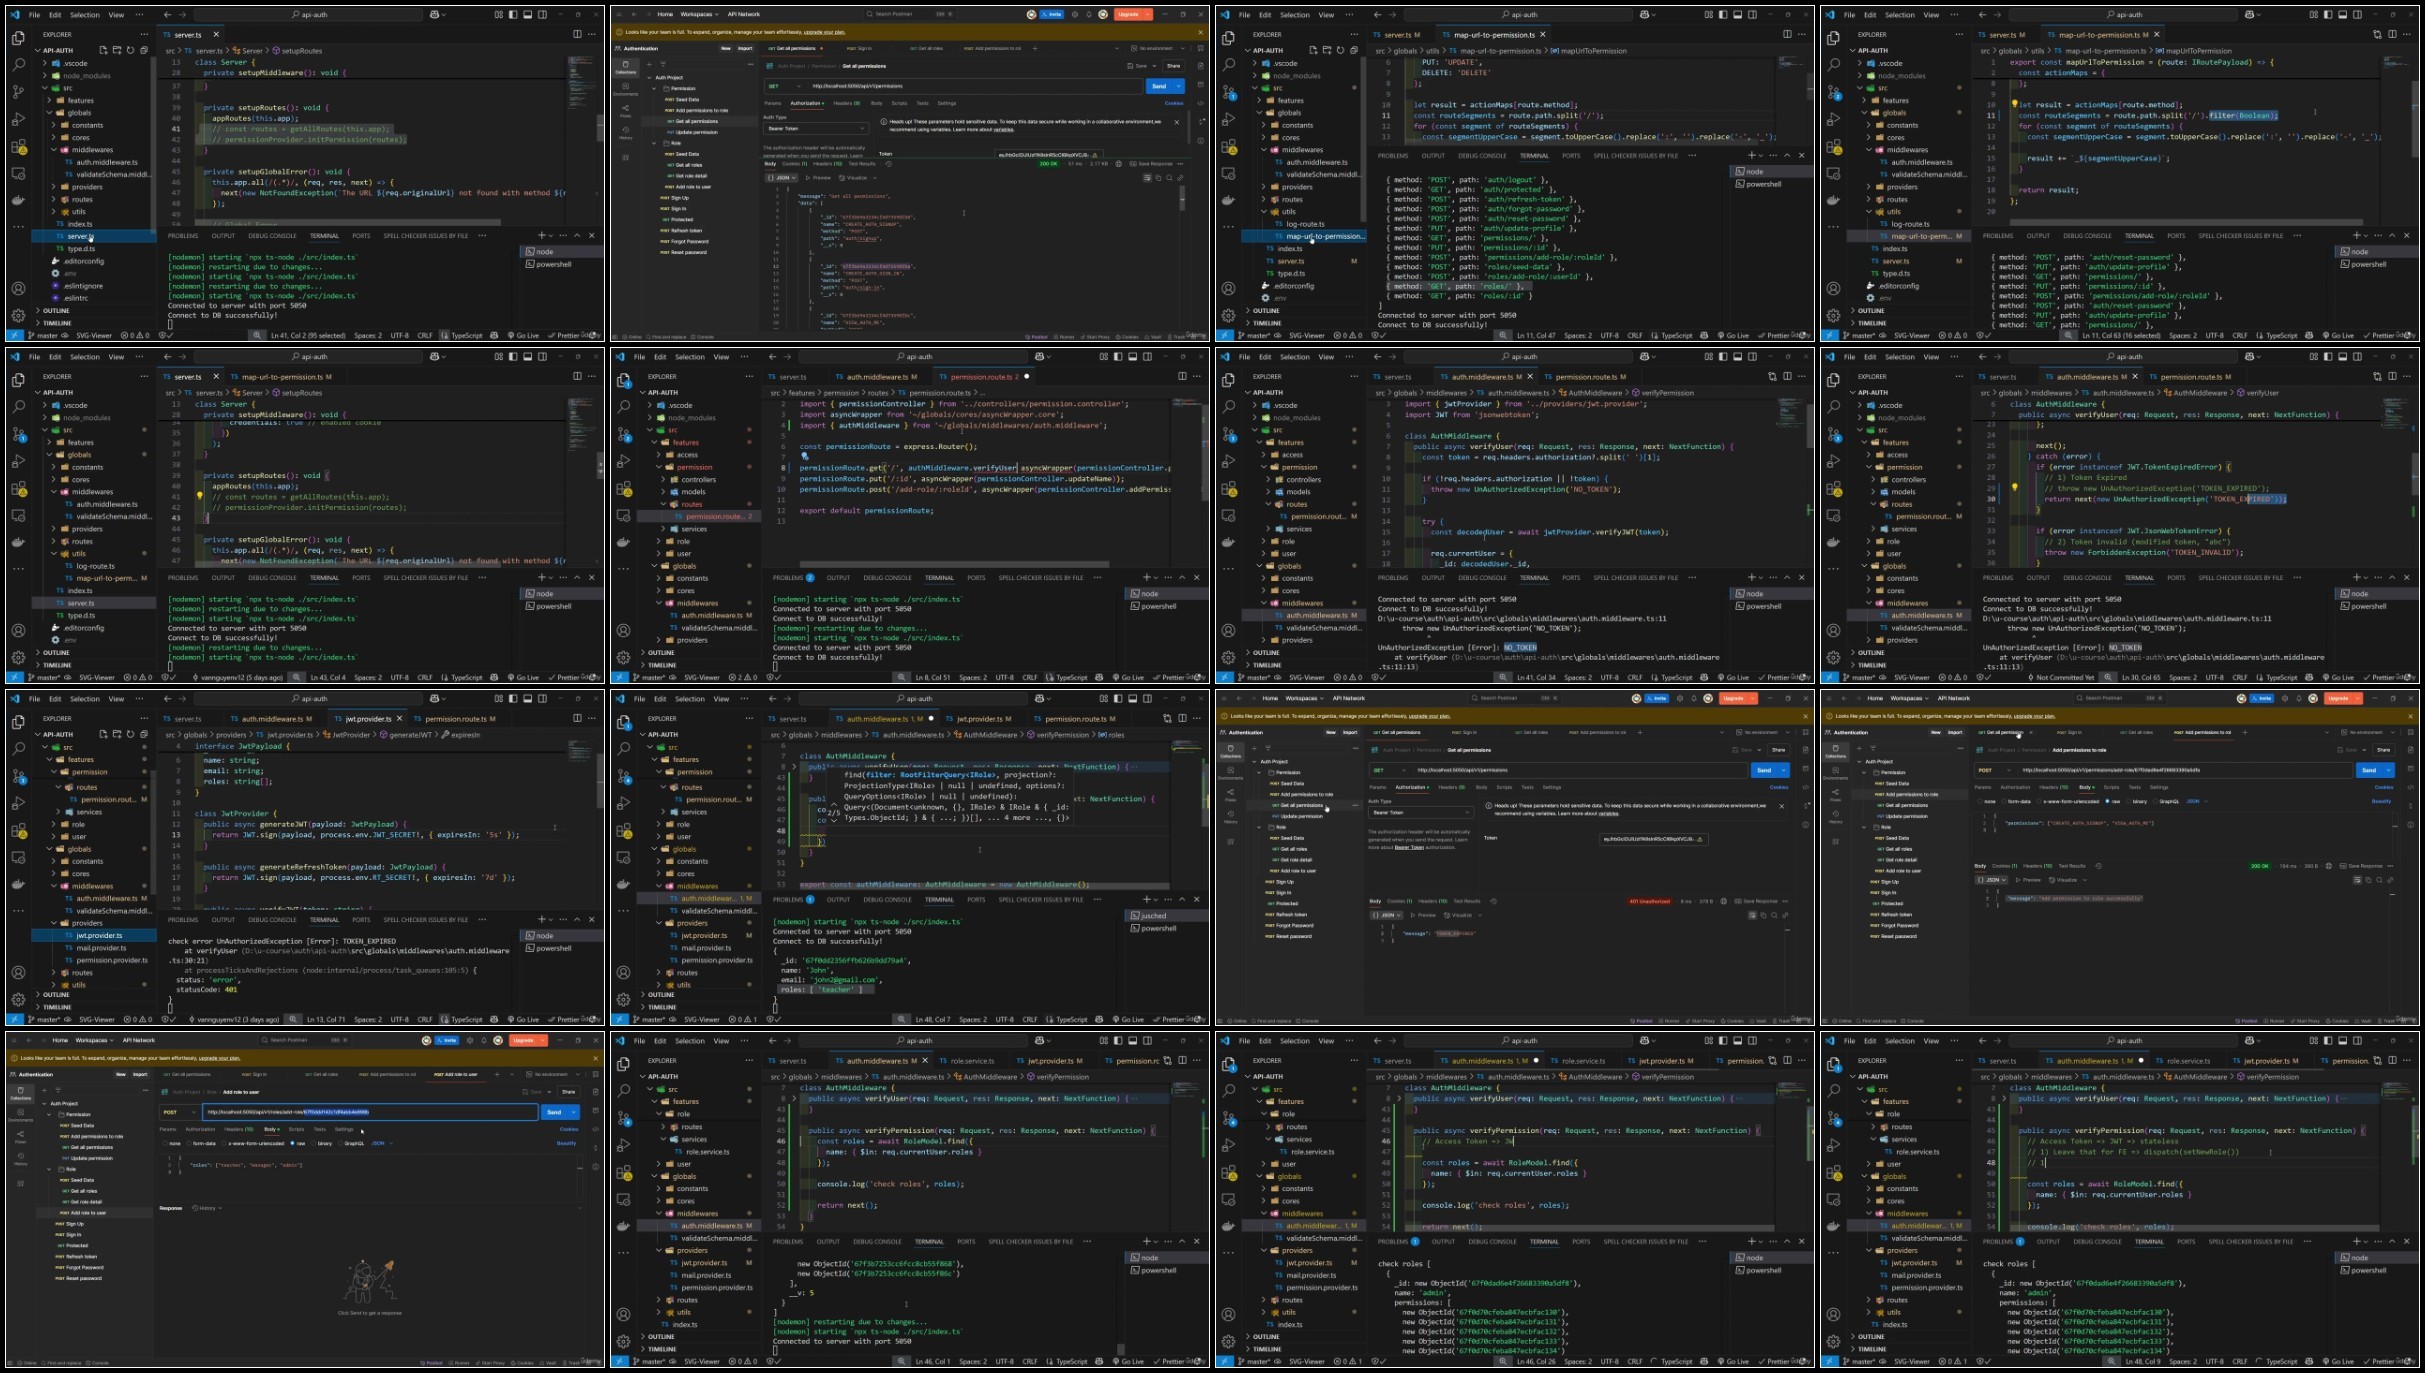Select 'binary' in Add permissions to role request
Viewport: 2425px width, 1373px height.
2137,801
